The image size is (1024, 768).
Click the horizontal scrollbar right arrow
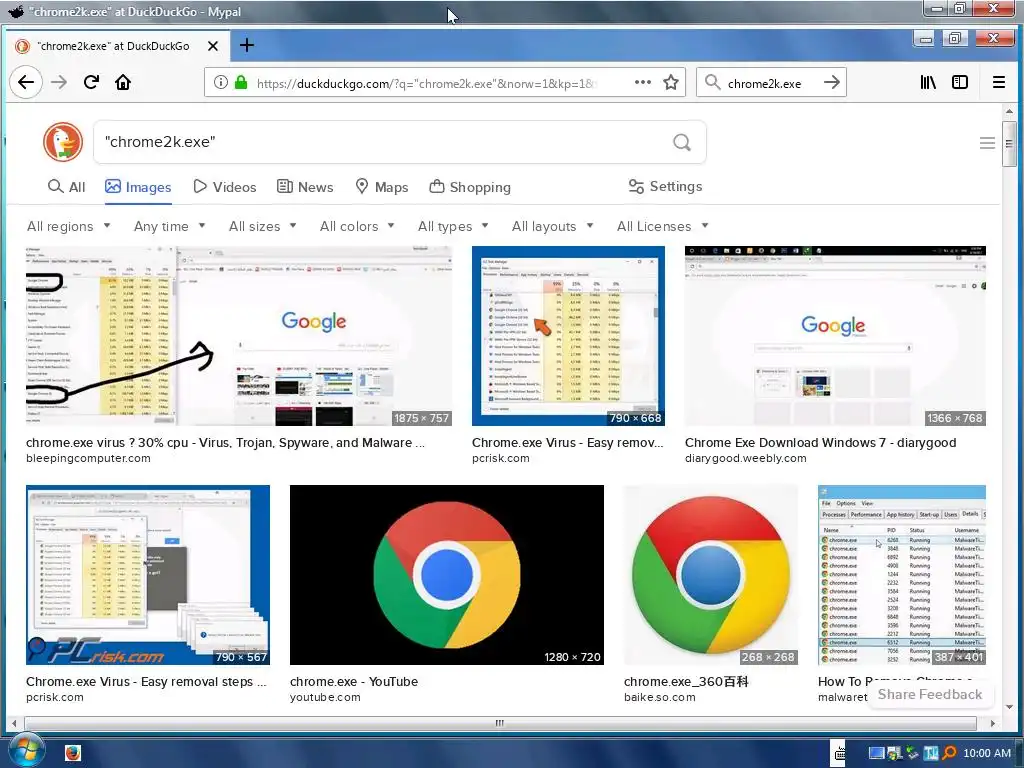click(992, 723)
